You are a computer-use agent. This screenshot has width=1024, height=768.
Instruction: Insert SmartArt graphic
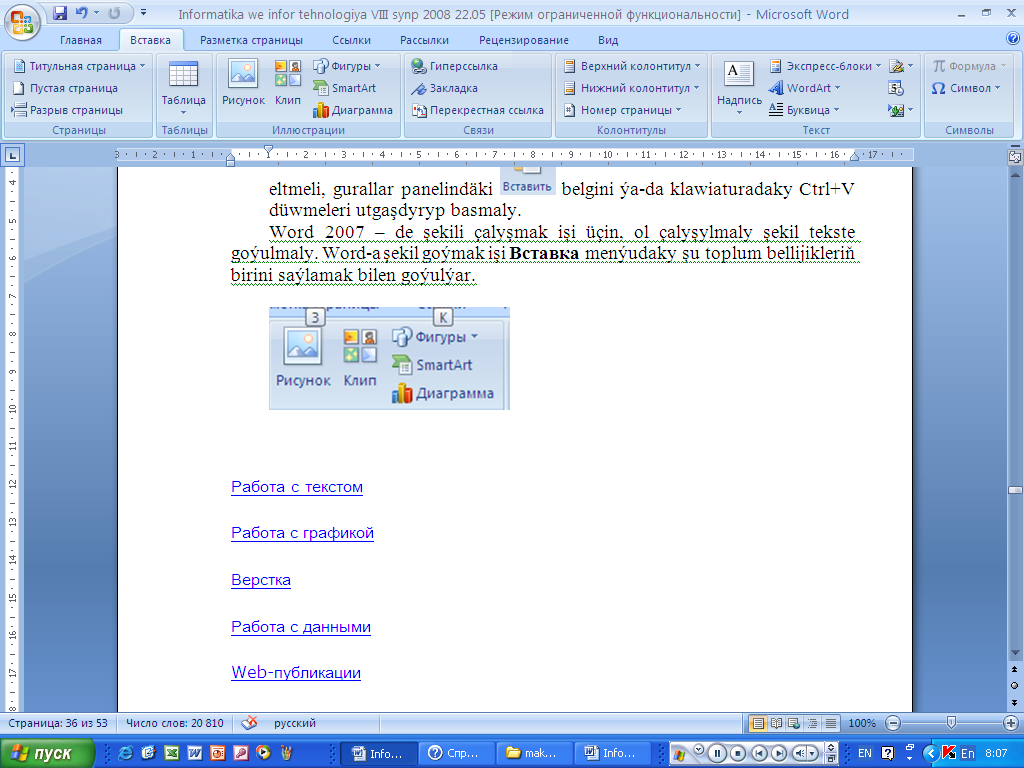(x=345, y=88)
